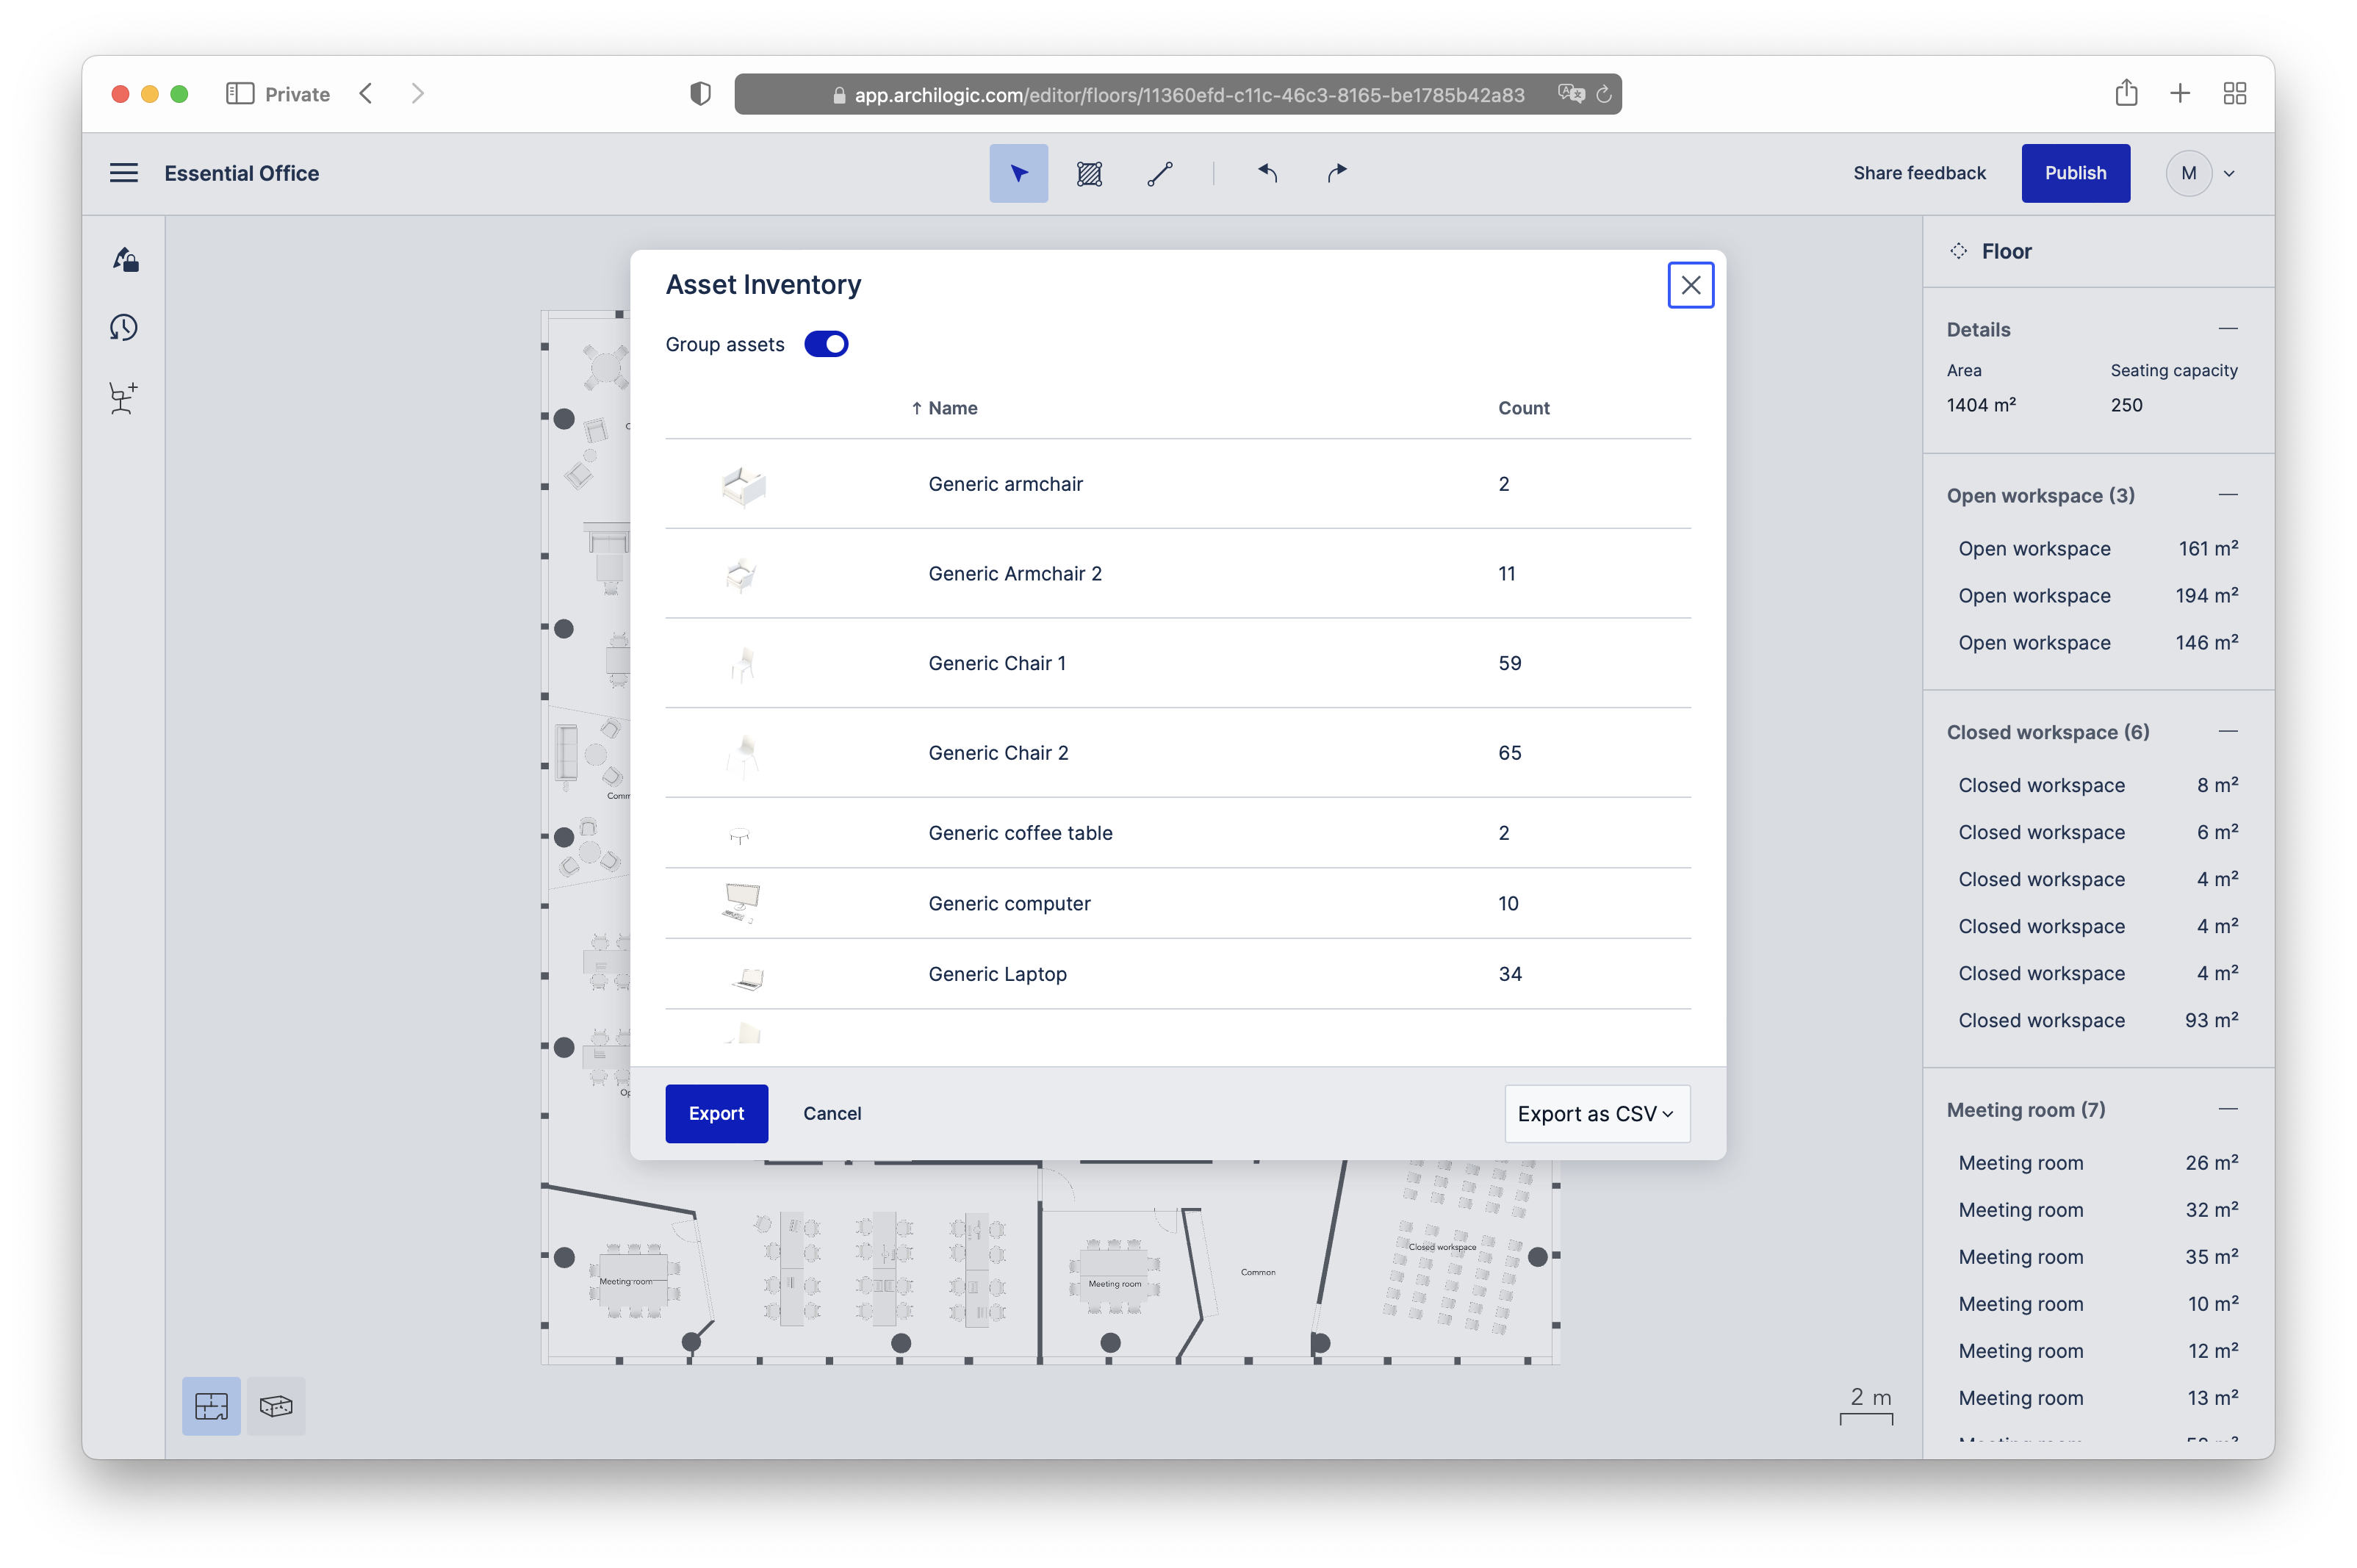This screenshot has height=1568, width=2357.
Task: Open the user account M dropdown
Action: coord(2200,173)
